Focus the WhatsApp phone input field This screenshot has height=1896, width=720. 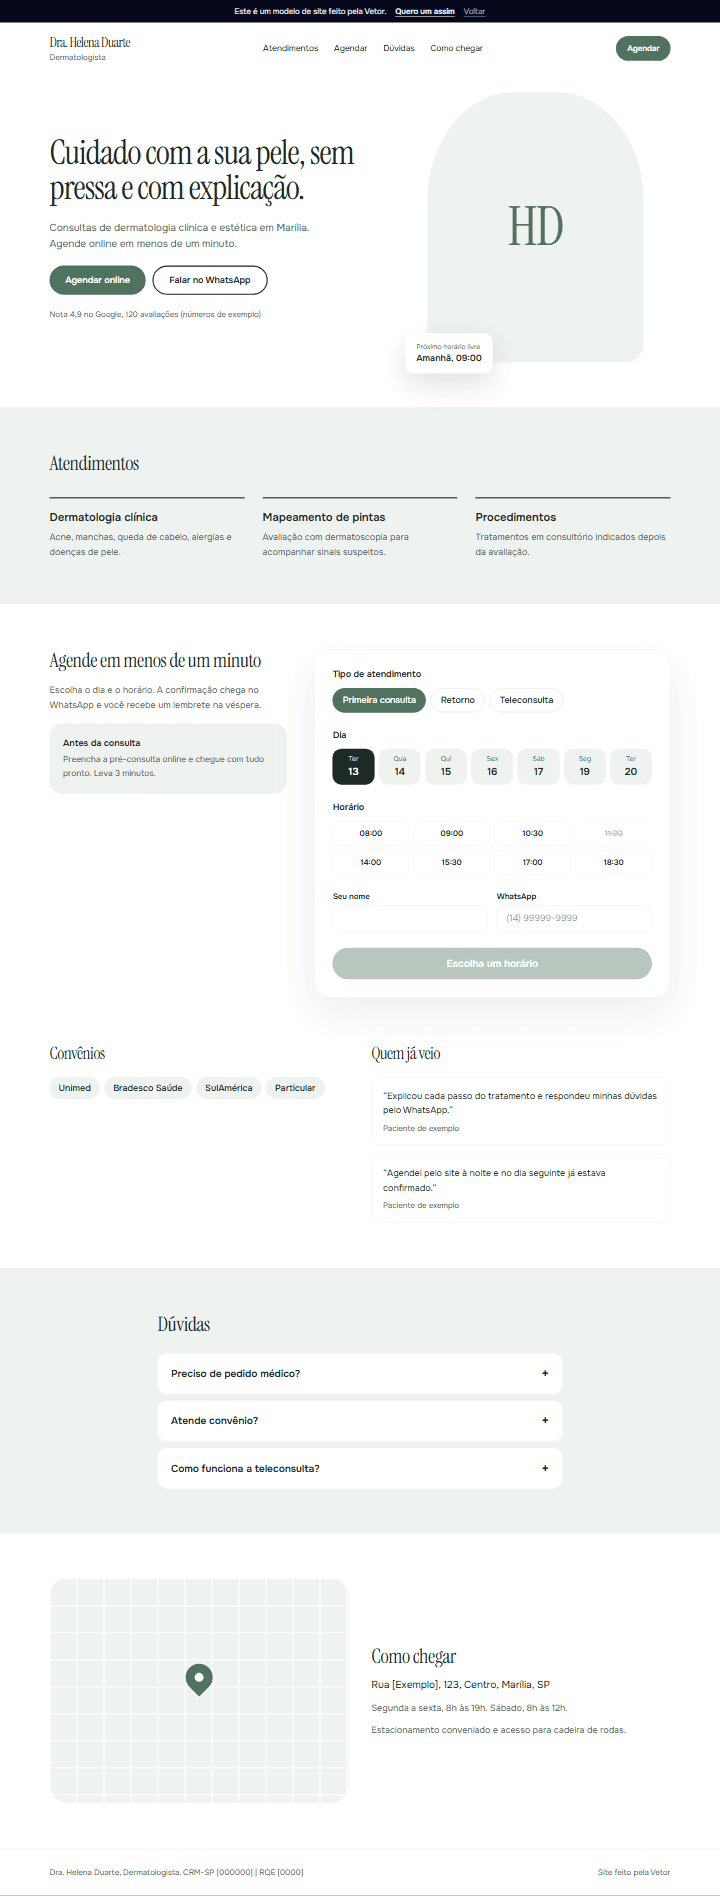(x=574, y=918)
